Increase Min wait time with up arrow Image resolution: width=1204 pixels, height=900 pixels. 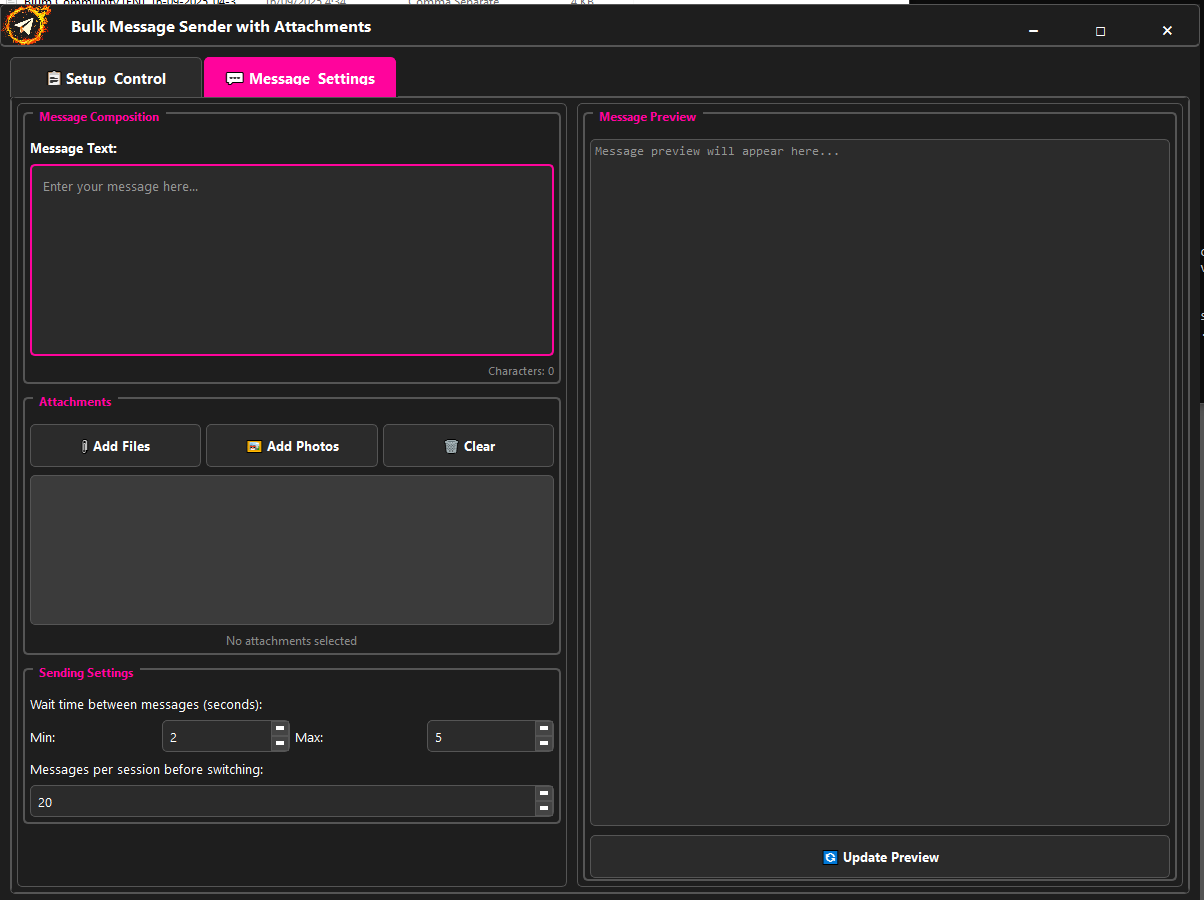(280, 729)
